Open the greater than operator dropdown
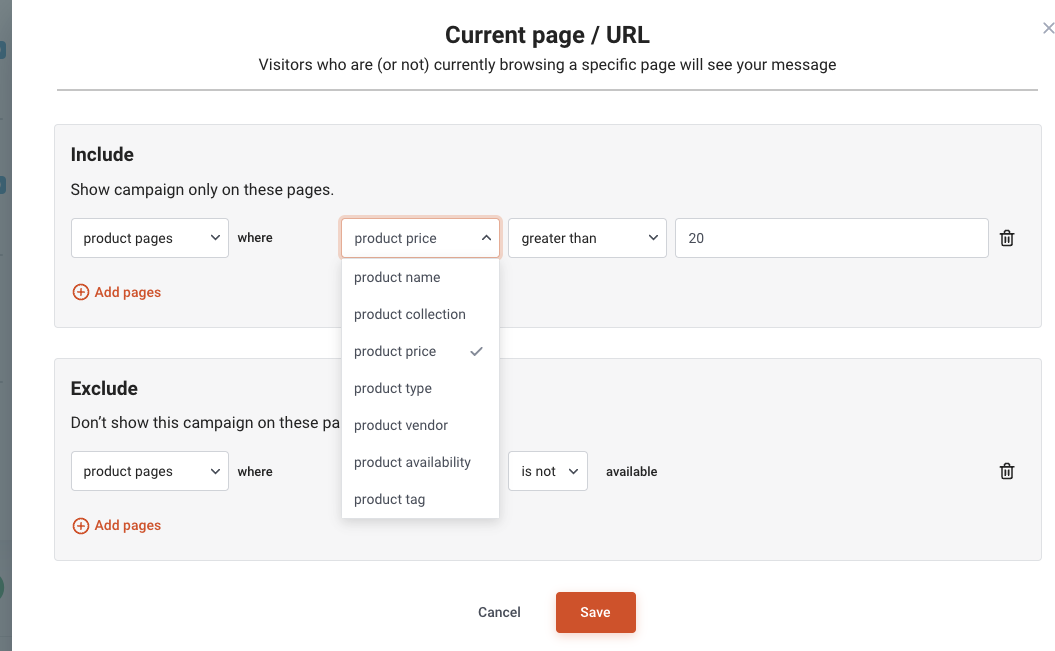Screen dimensions: 1055x651 (x=587, y=238)
